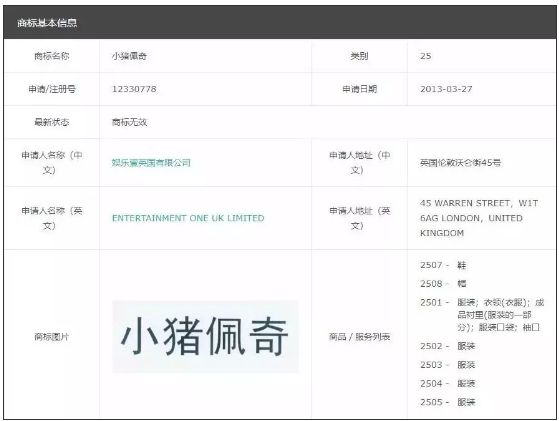Select the category value 25
The image size is (559, 421).
tap(426, 56)
